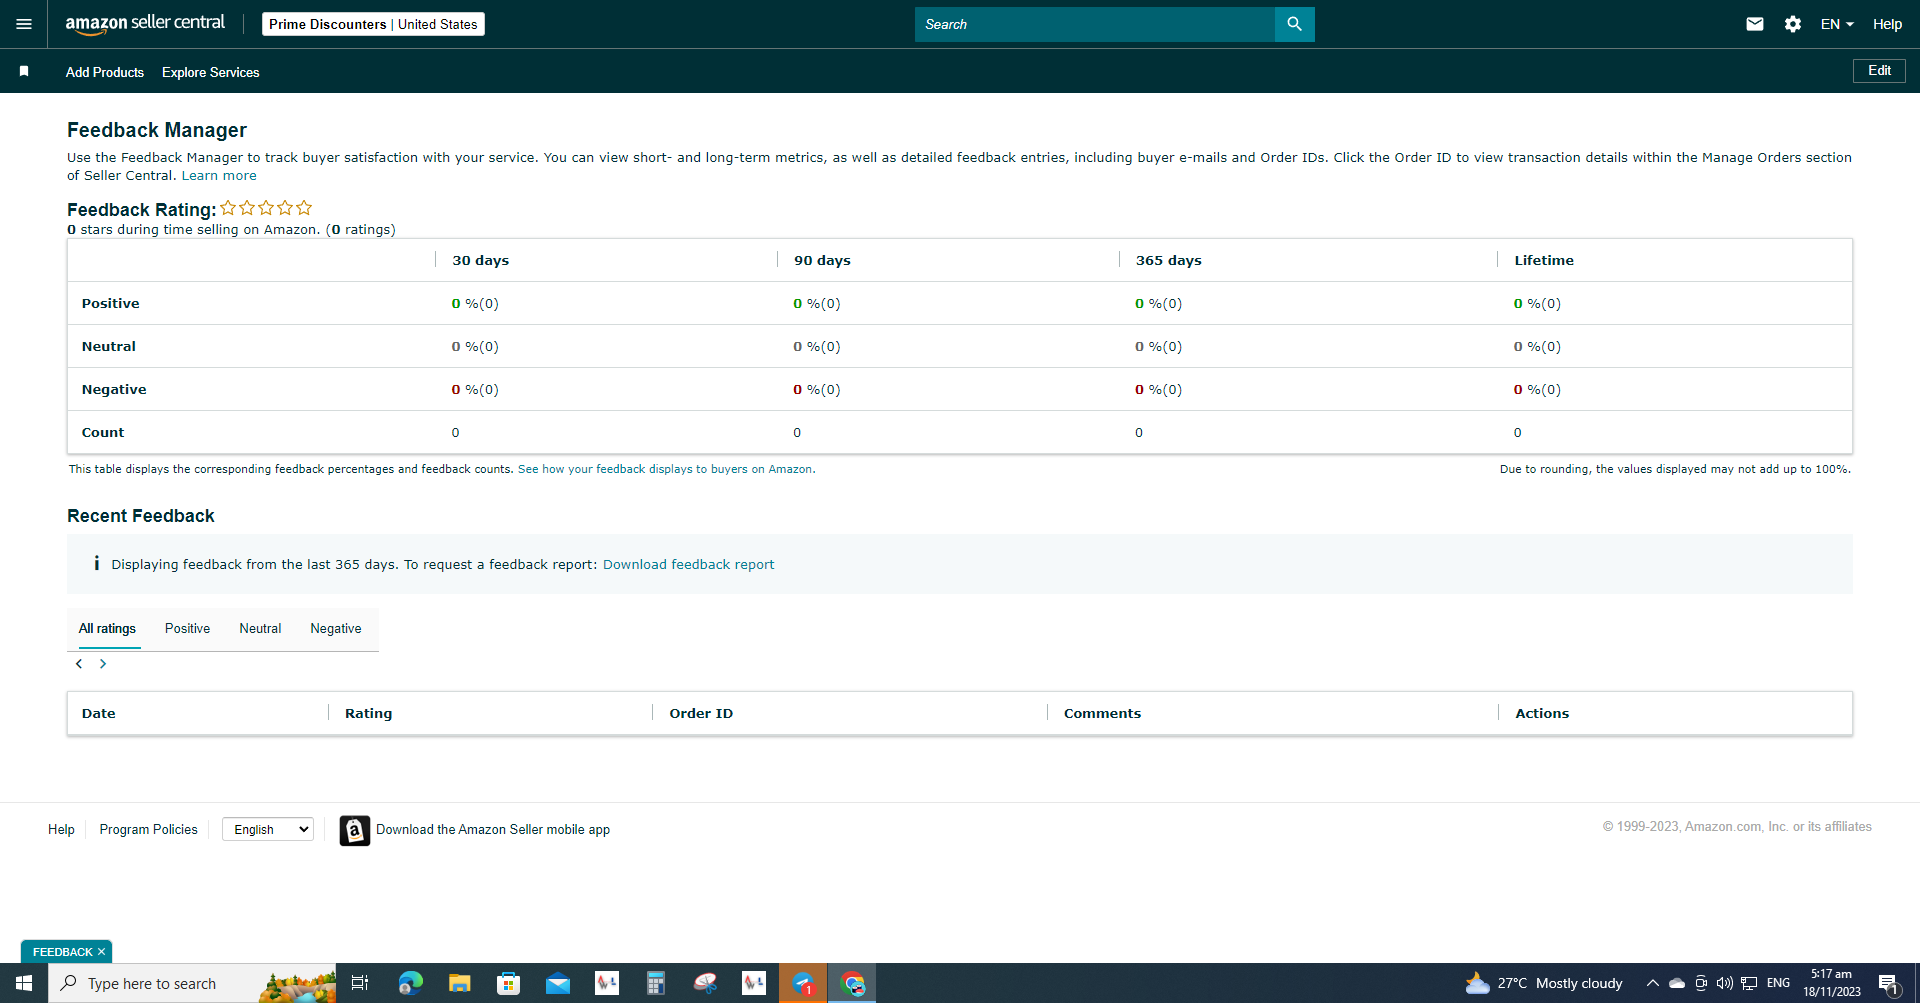Open Microsoft Store from the taskbar

[x=508, y=983]
